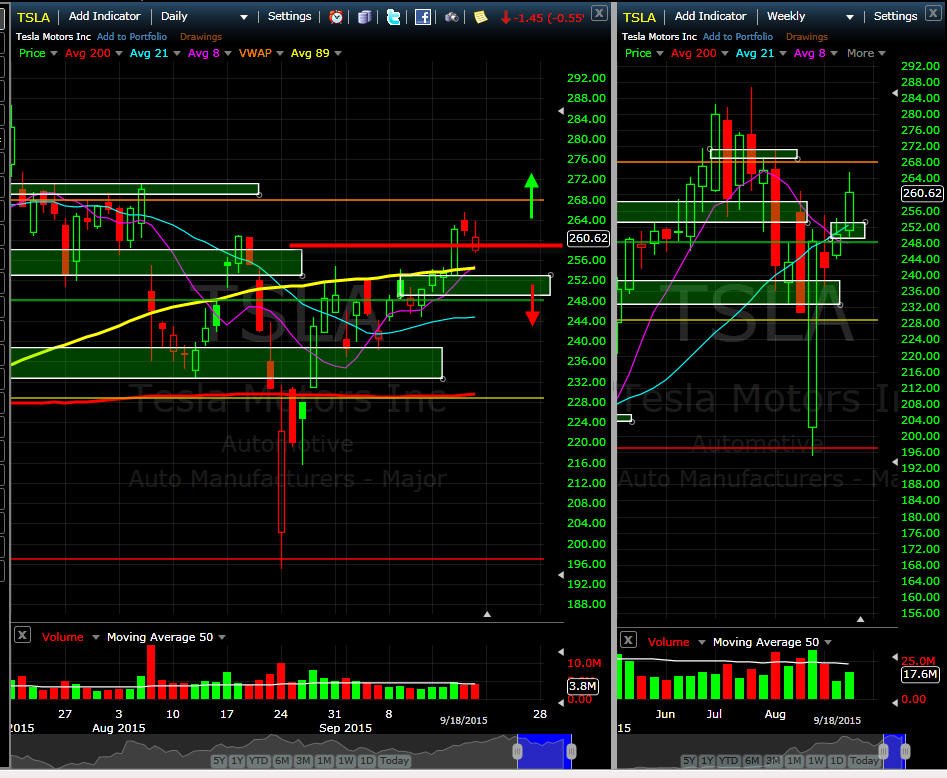The width and height of the screenshot is (947, 778).
Task: Click Drawings link in the Weekly chart
Action: click(806, 37)
